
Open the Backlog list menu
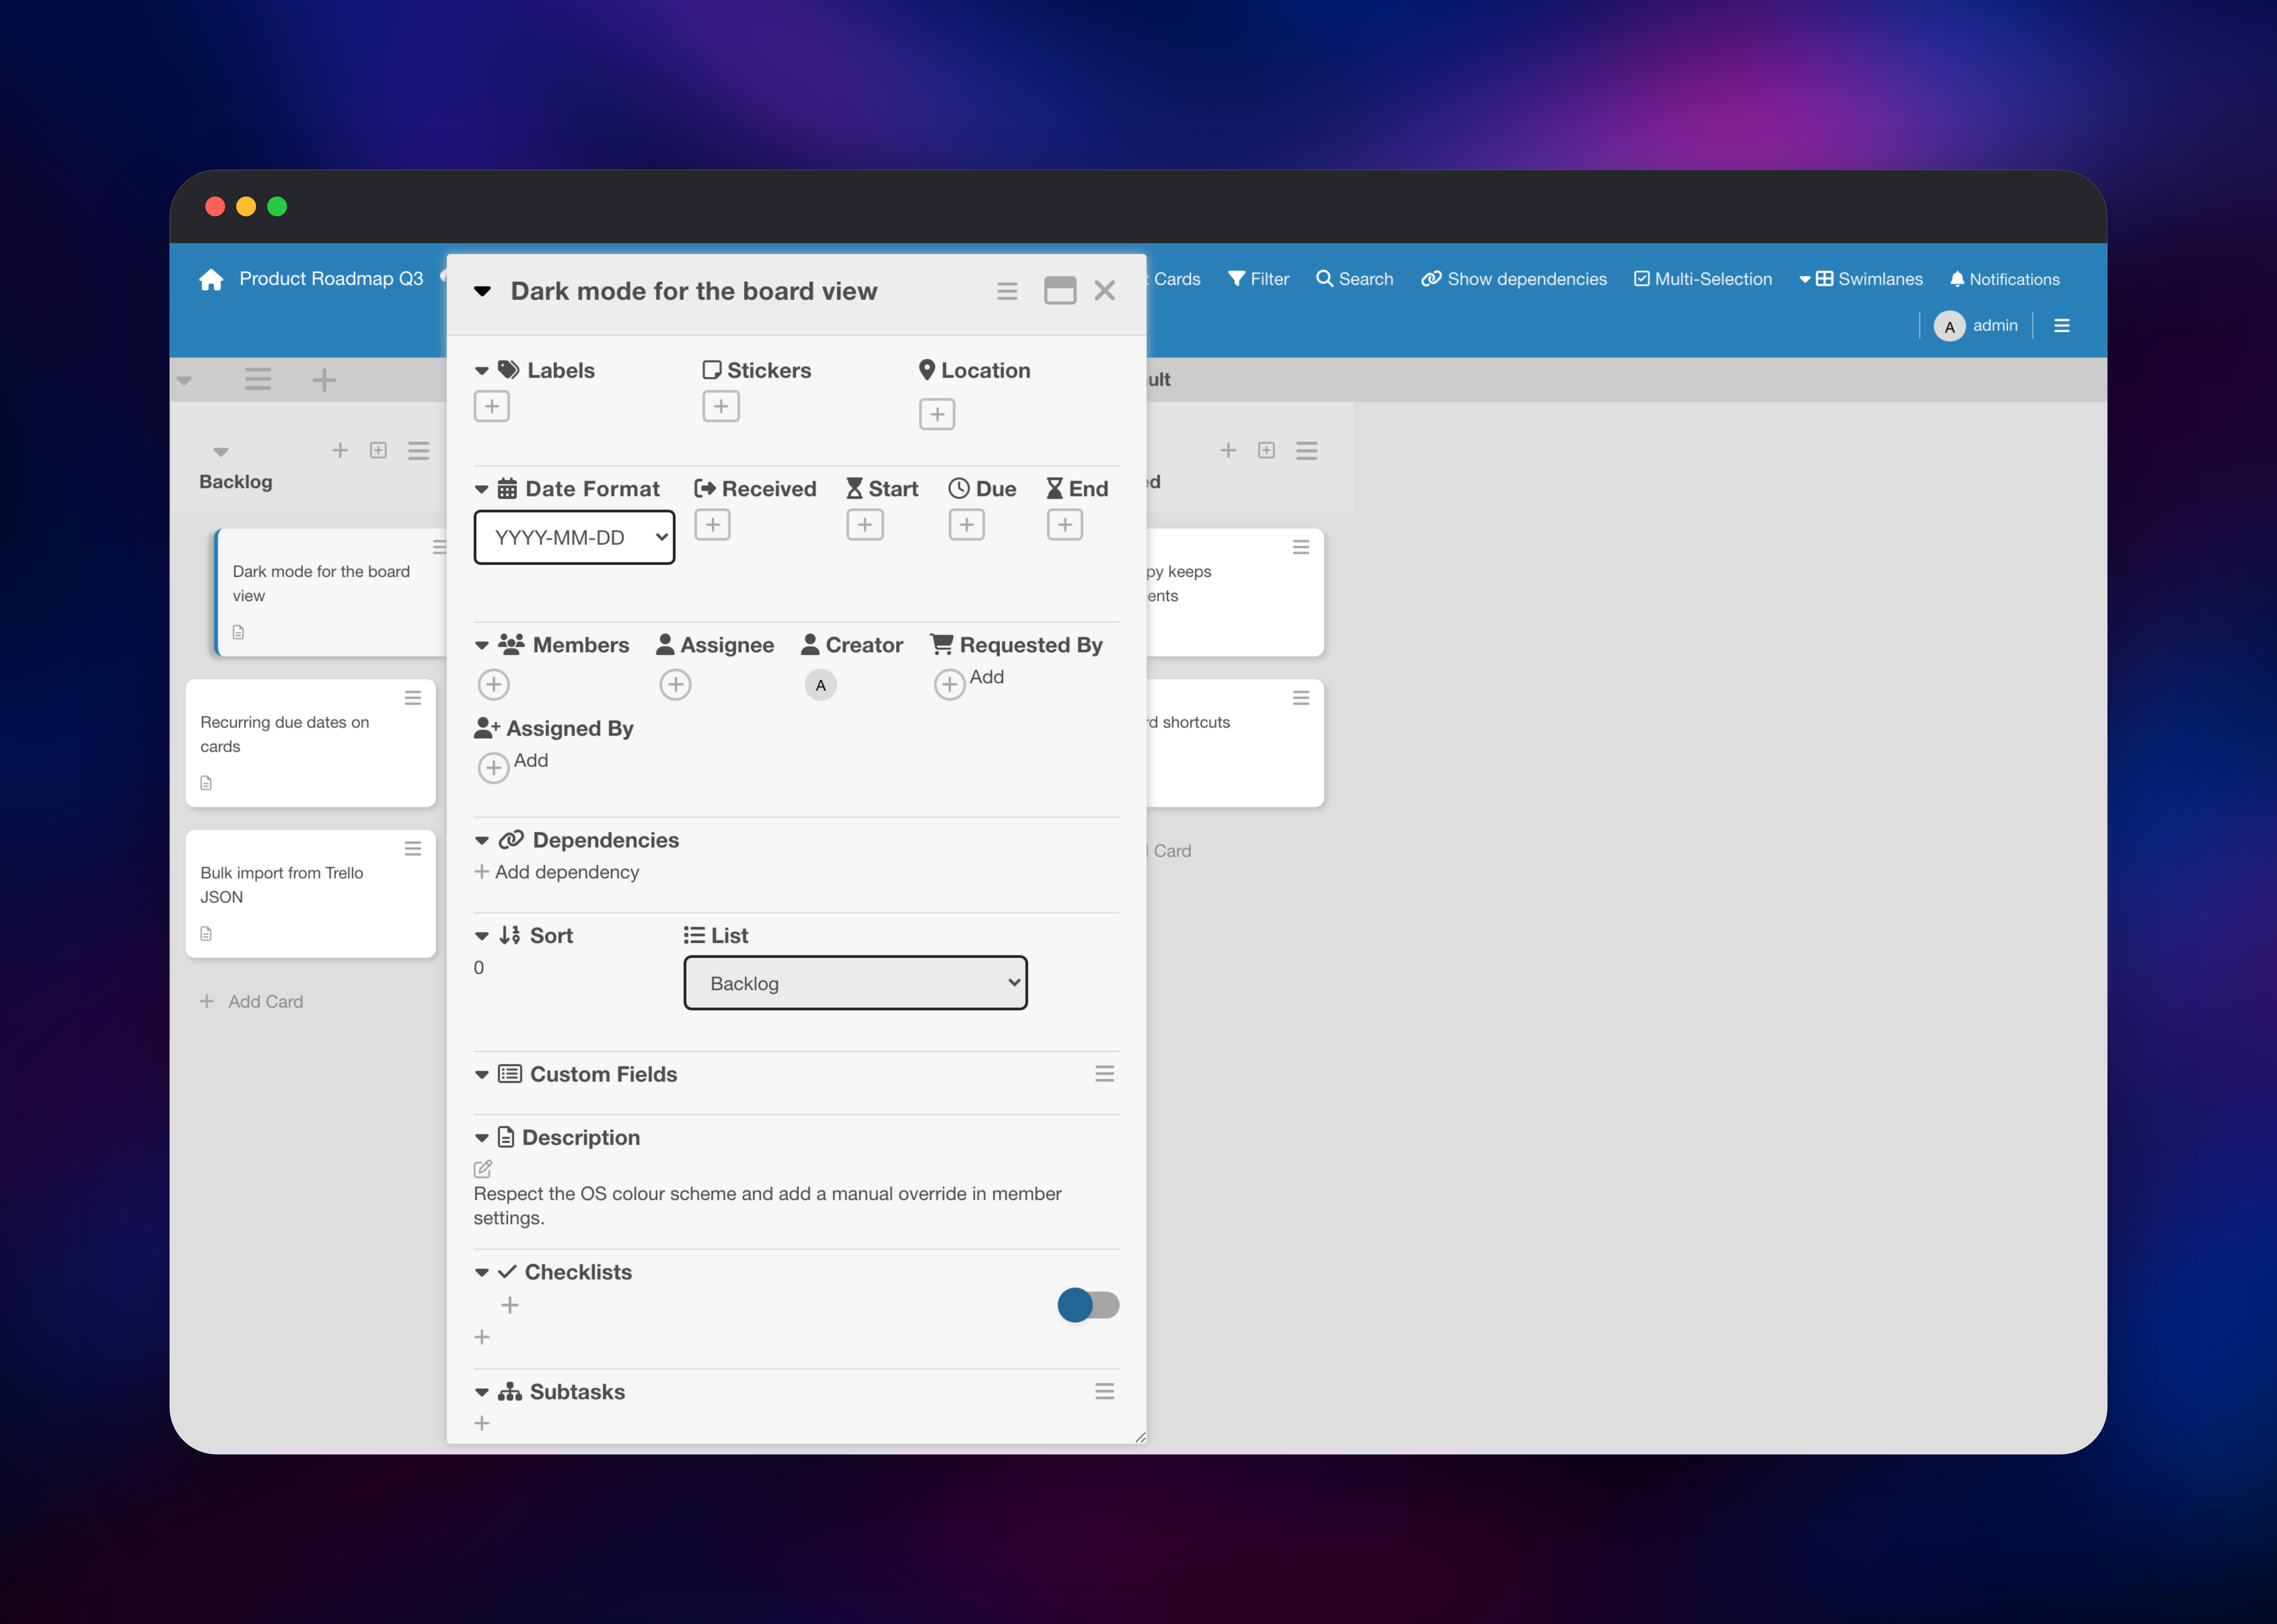pyautogui.click(x=419, y=451)
